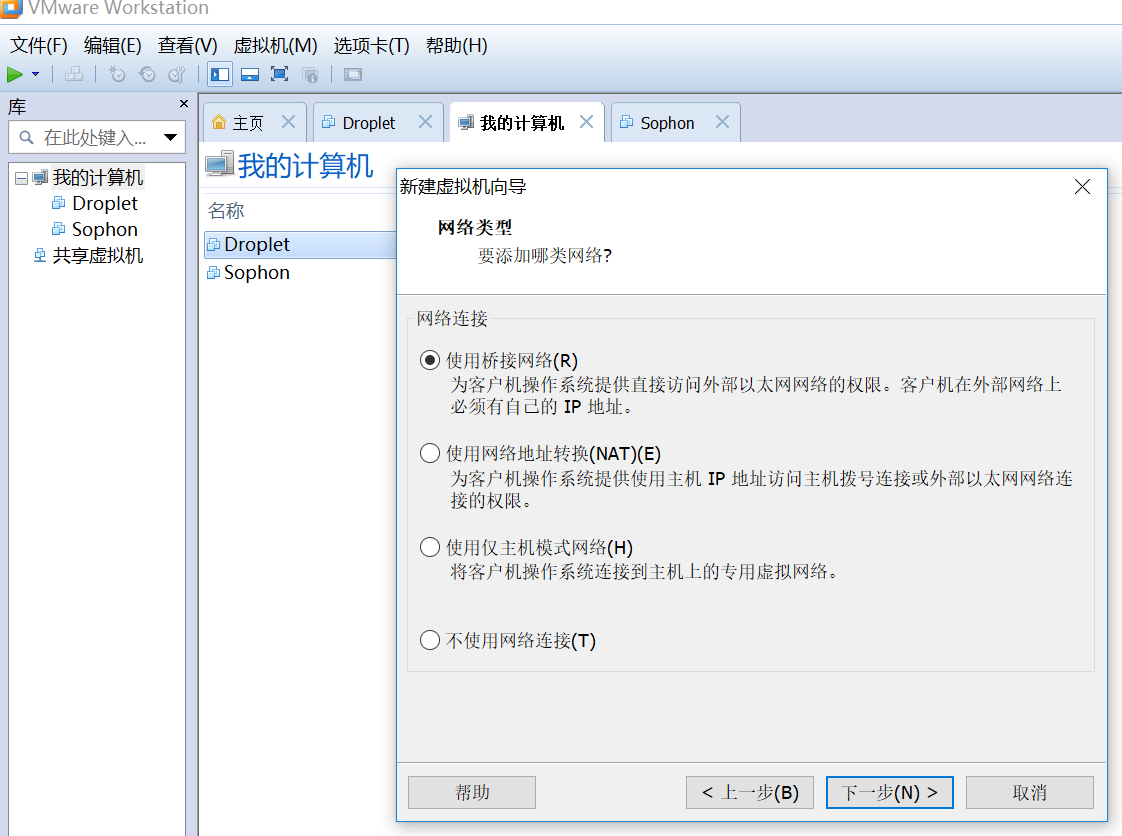Close the 新建虚拟机向导 dialog
The height and width of the screenshot is (836, 1122).
coord(1082,187)
